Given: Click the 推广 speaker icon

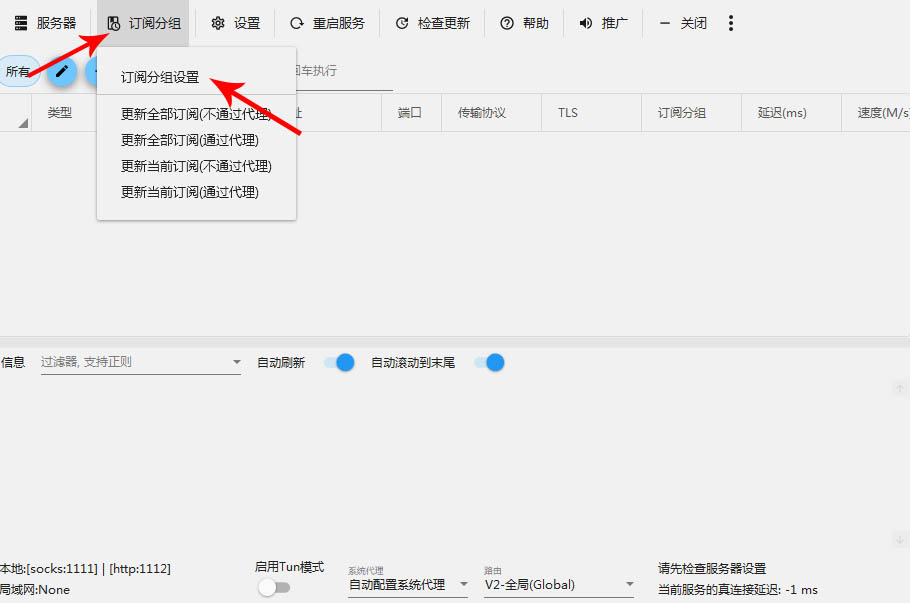Looking at the screenshot, I should pos(586,23).
